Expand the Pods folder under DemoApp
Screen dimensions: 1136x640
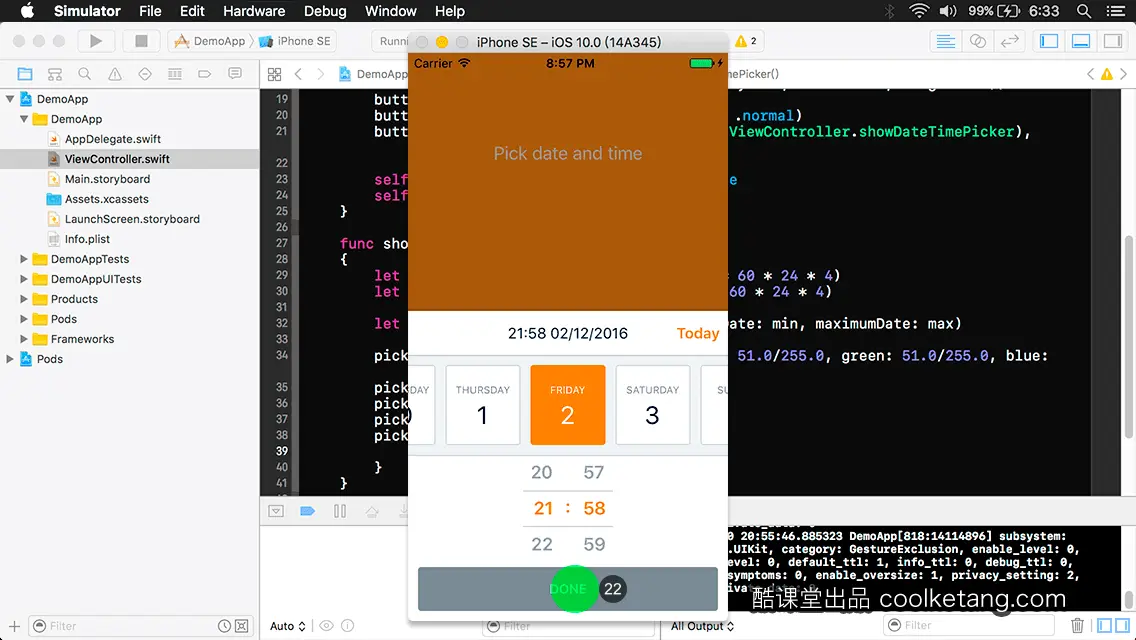(24, 319)
